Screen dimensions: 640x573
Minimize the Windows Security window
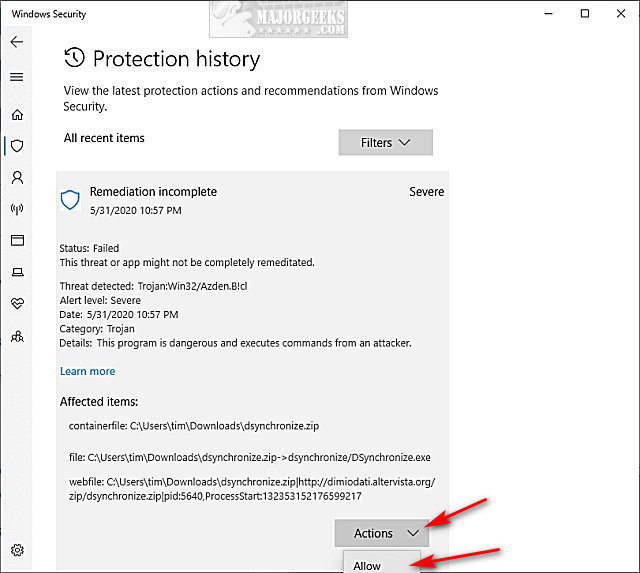tap(549, 13)
